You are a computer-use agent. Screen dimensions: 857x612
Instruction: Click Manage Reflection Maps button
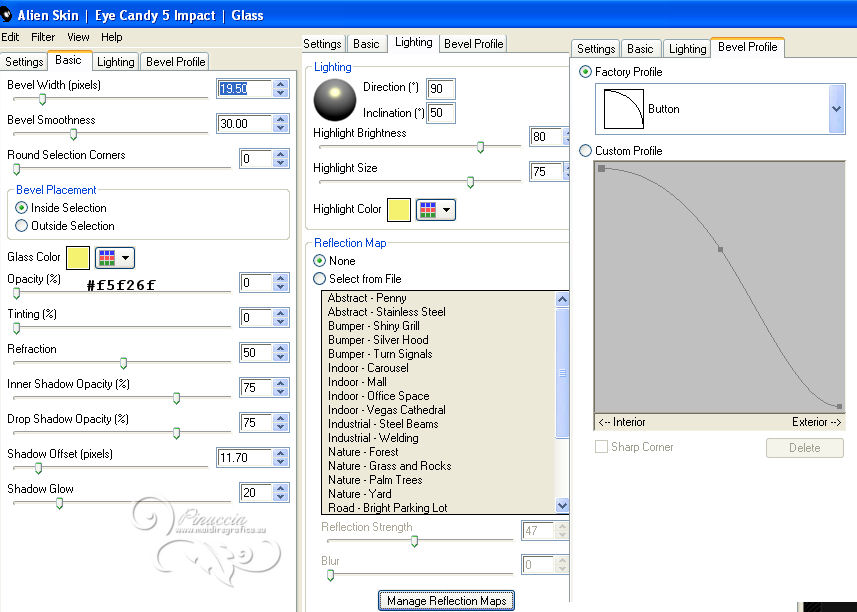pos(447,601)
